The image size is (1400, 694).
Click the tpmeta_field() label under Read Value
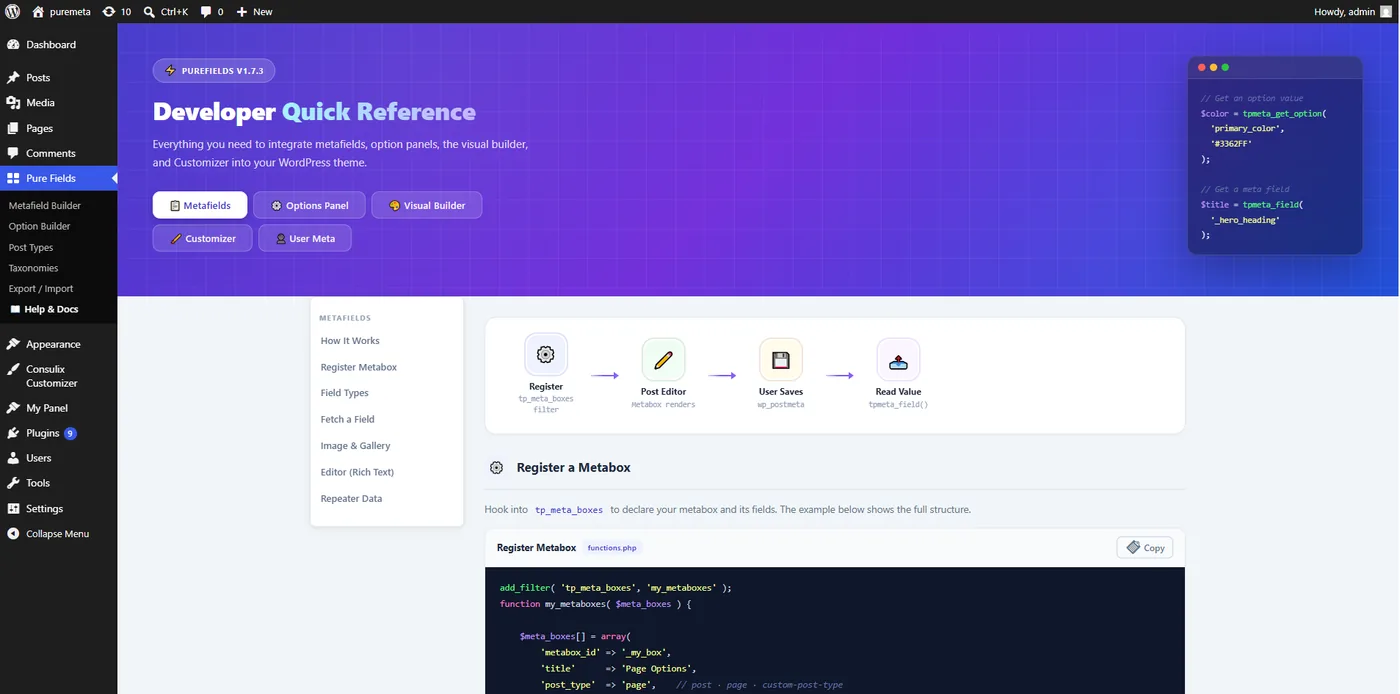898,405
